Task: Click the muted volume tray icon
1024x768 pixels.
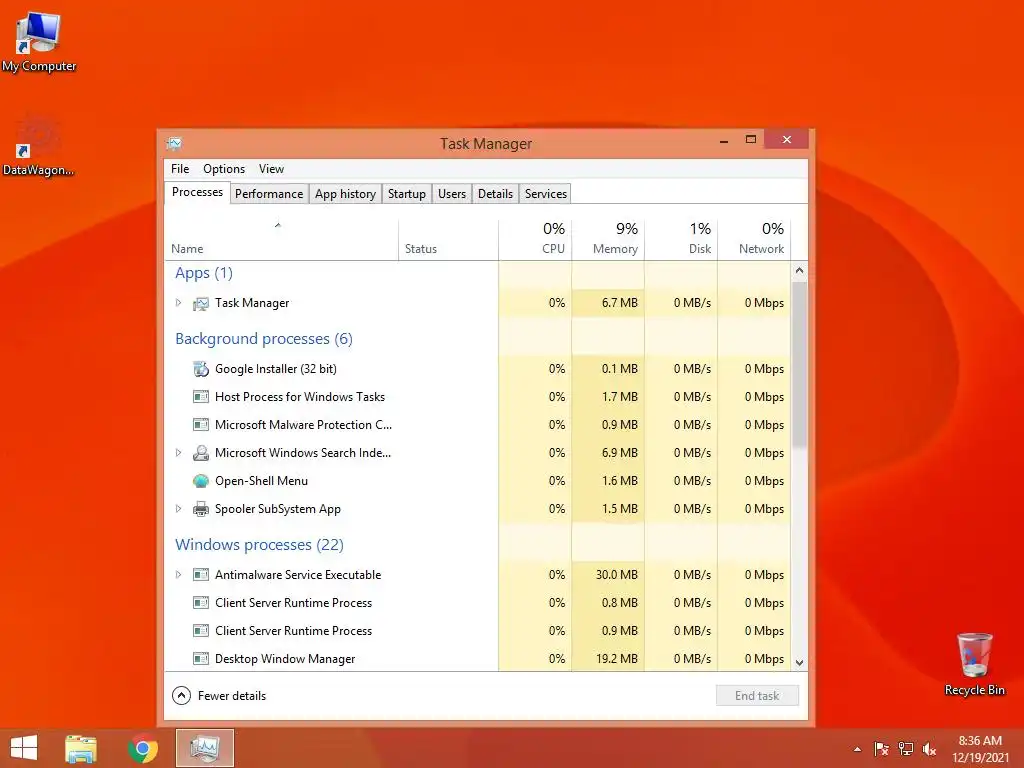Action: [x=929, y=749]
